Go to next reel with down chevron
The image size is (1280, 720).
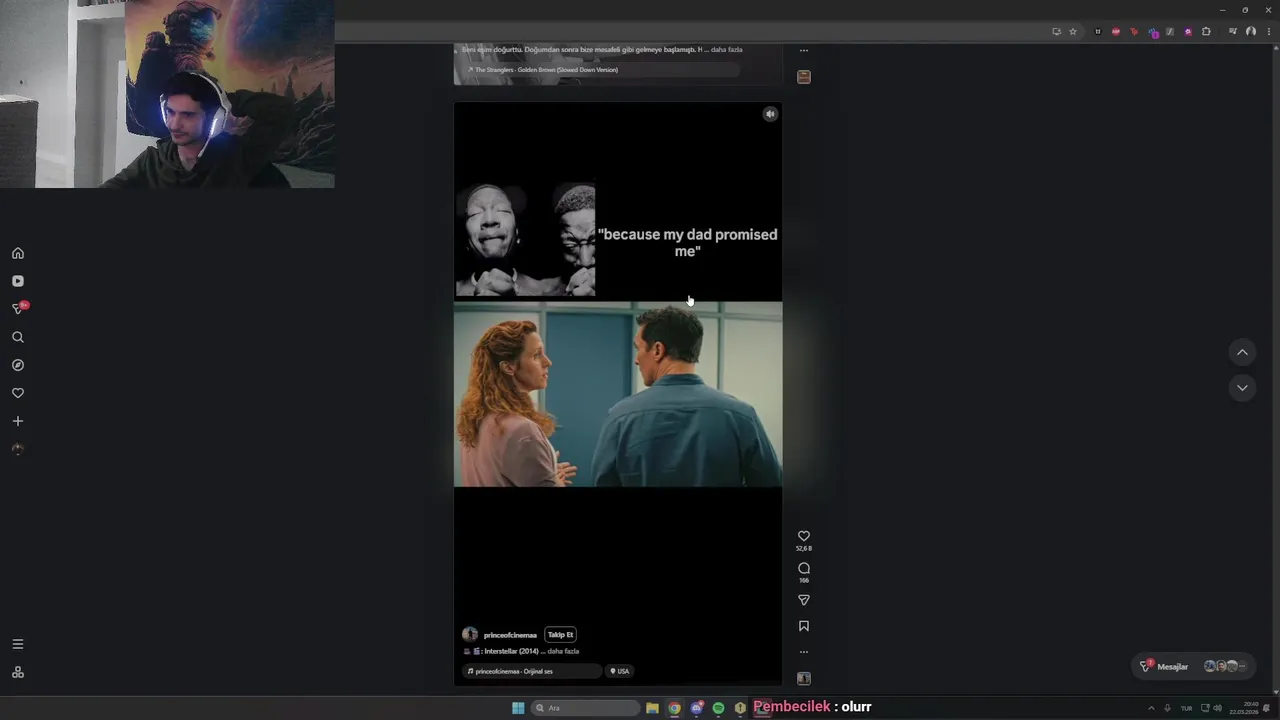coord(1242,388)
